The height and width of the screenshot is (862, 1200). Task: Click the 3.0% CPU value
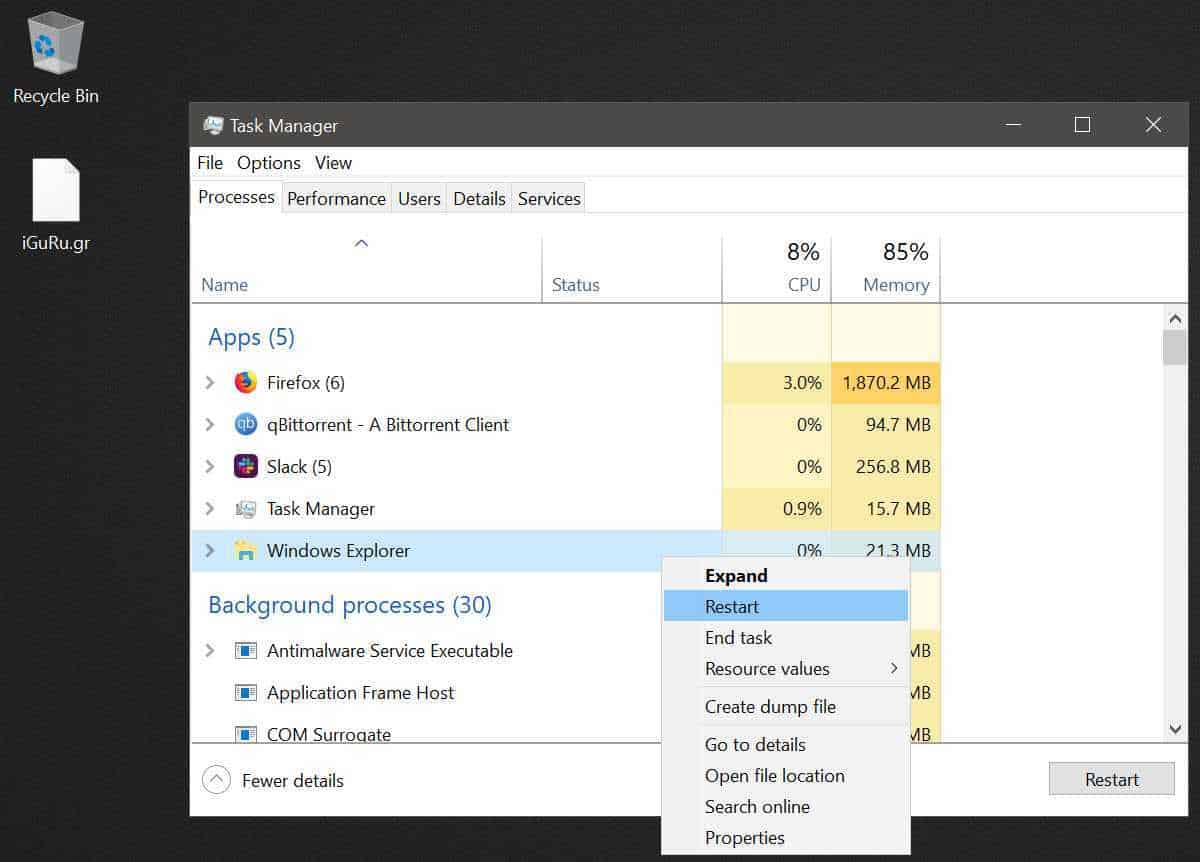(802, 382)
